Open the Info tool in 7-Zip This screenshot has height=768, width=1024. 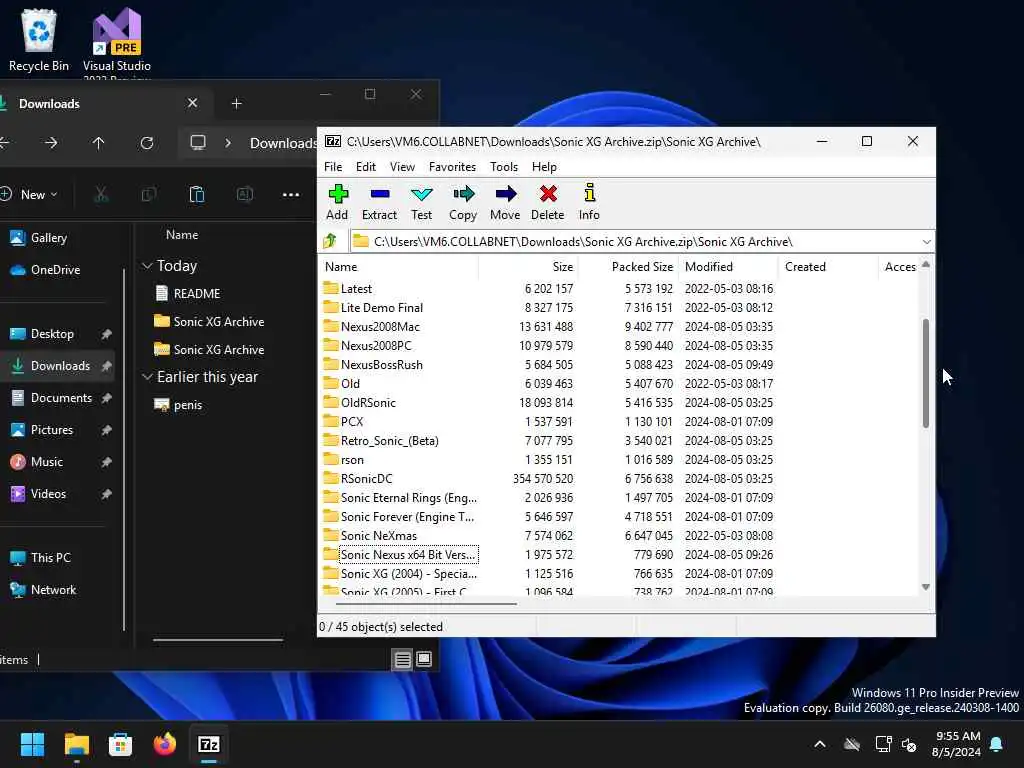point(589,202)
